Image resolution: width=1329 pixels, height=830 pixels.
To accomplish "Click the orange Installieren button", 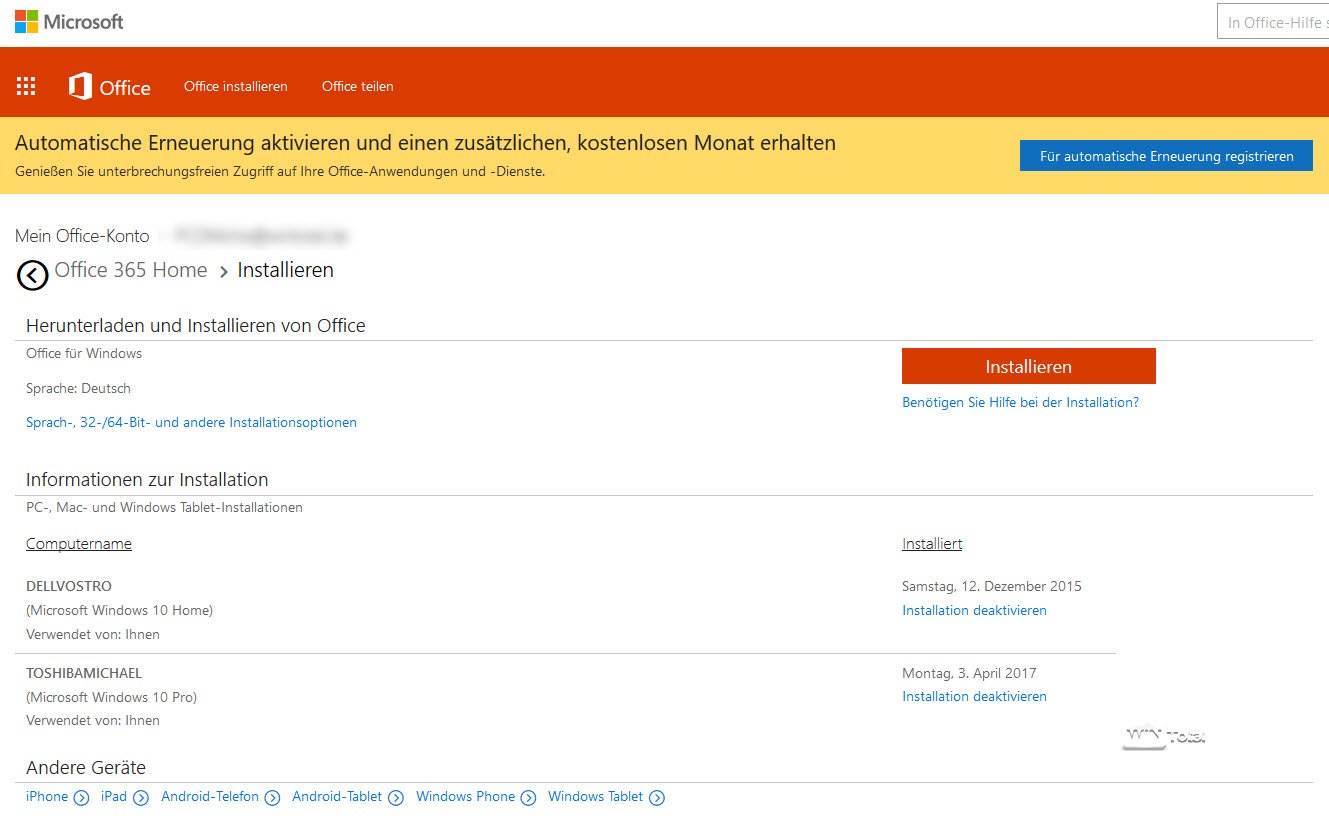I will pos(1029,366).
